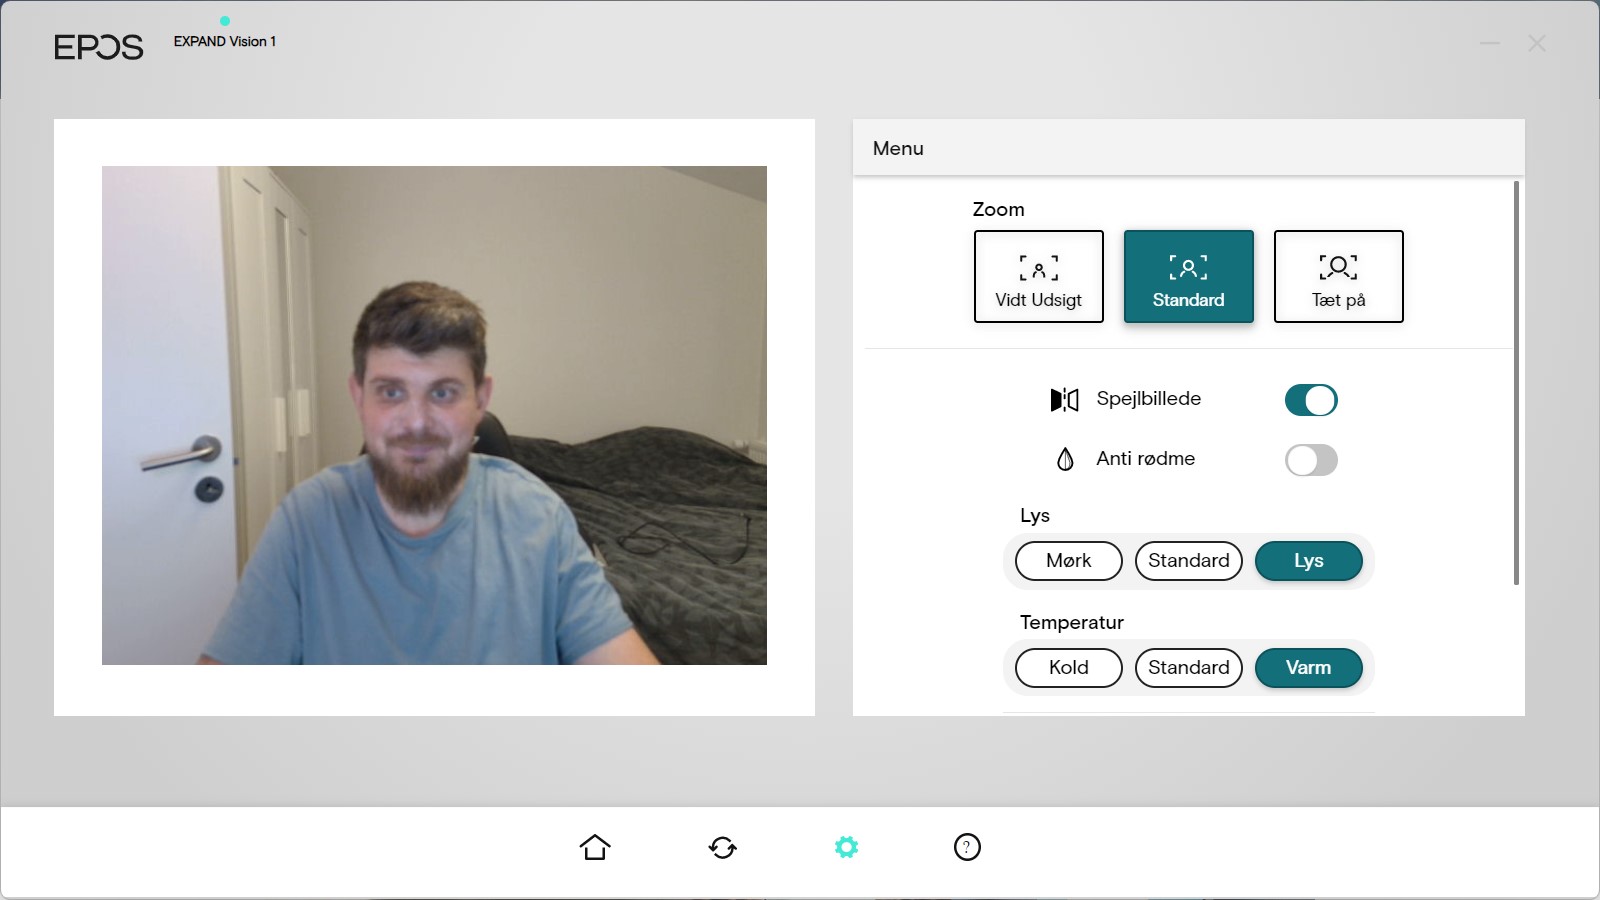Set Lys brightness to Standard
Image resolution: width=1600 pixels, height=900 pixels.
1188,561
